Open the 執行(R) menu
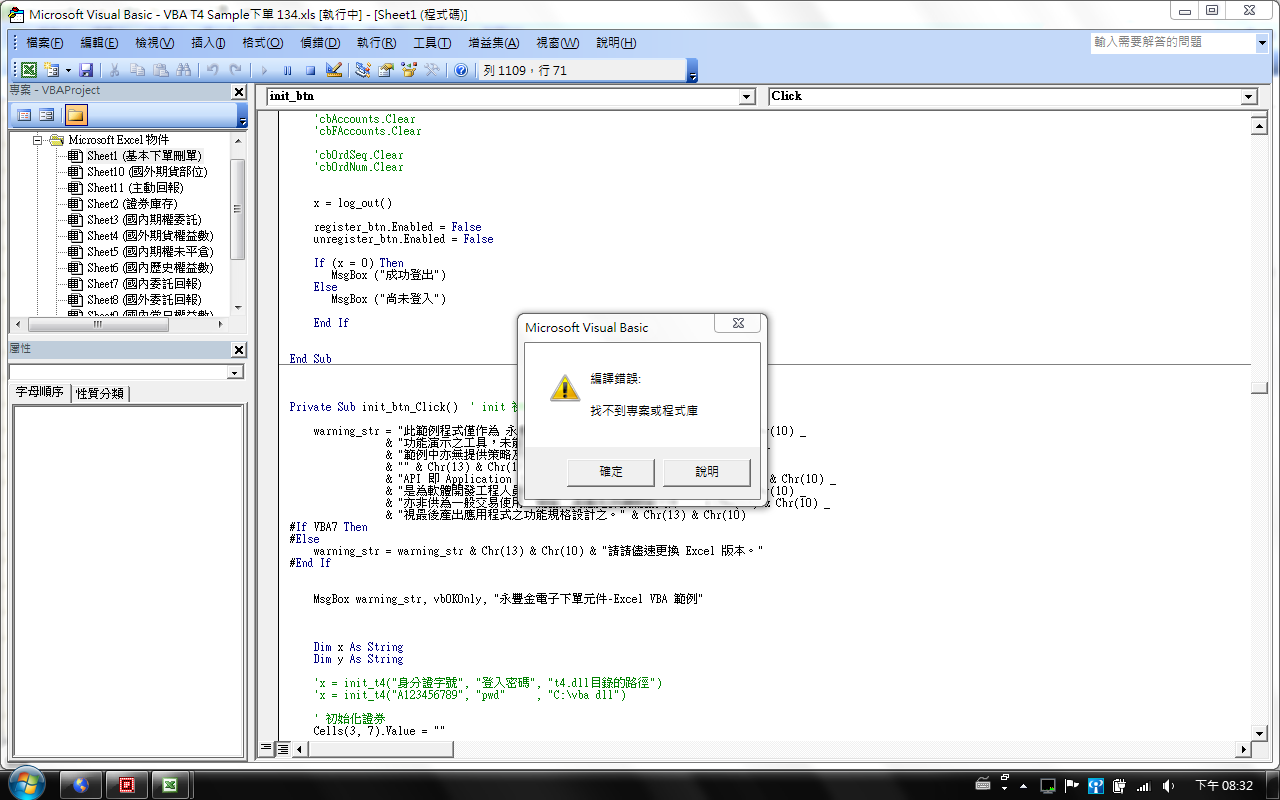This screenshot has width=1280, height=800. (376, 43)
